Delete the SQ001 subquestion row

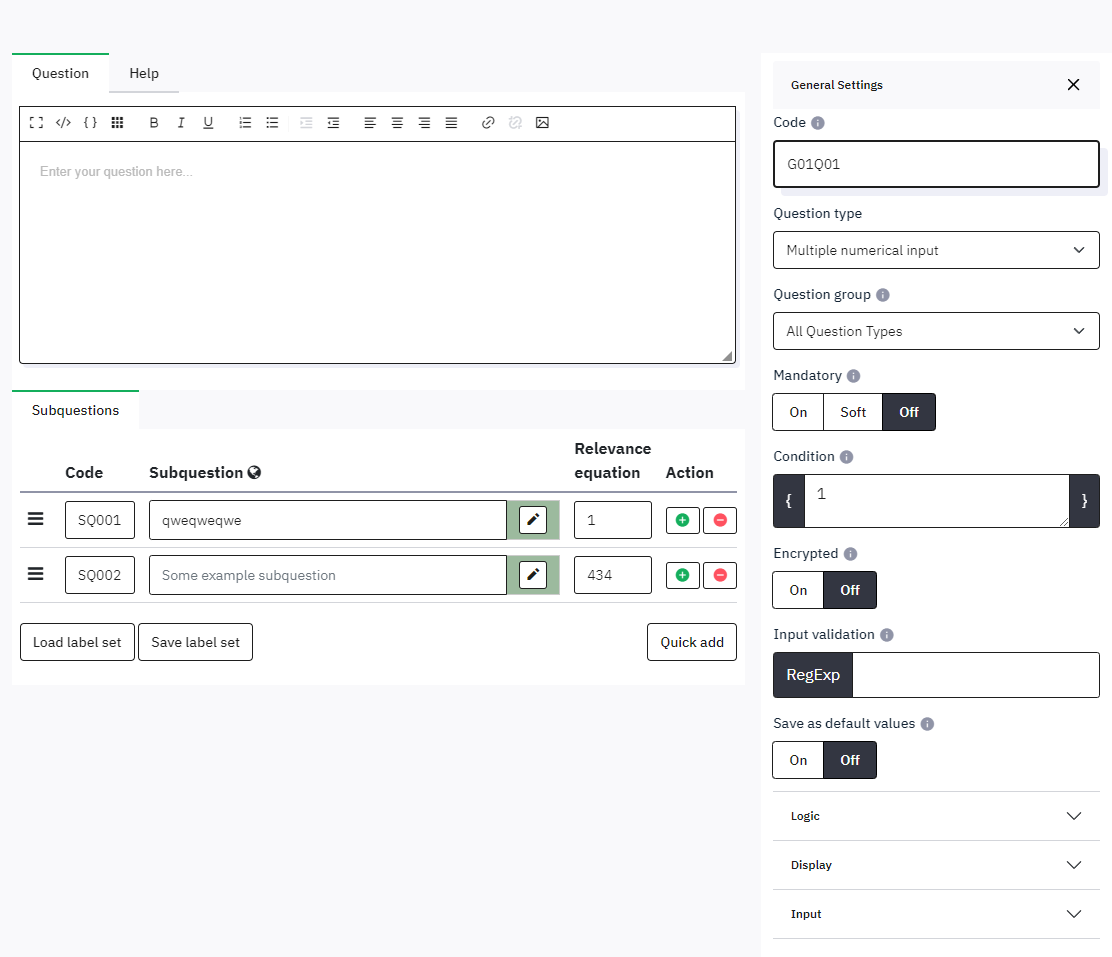click(x=719, y=520)
